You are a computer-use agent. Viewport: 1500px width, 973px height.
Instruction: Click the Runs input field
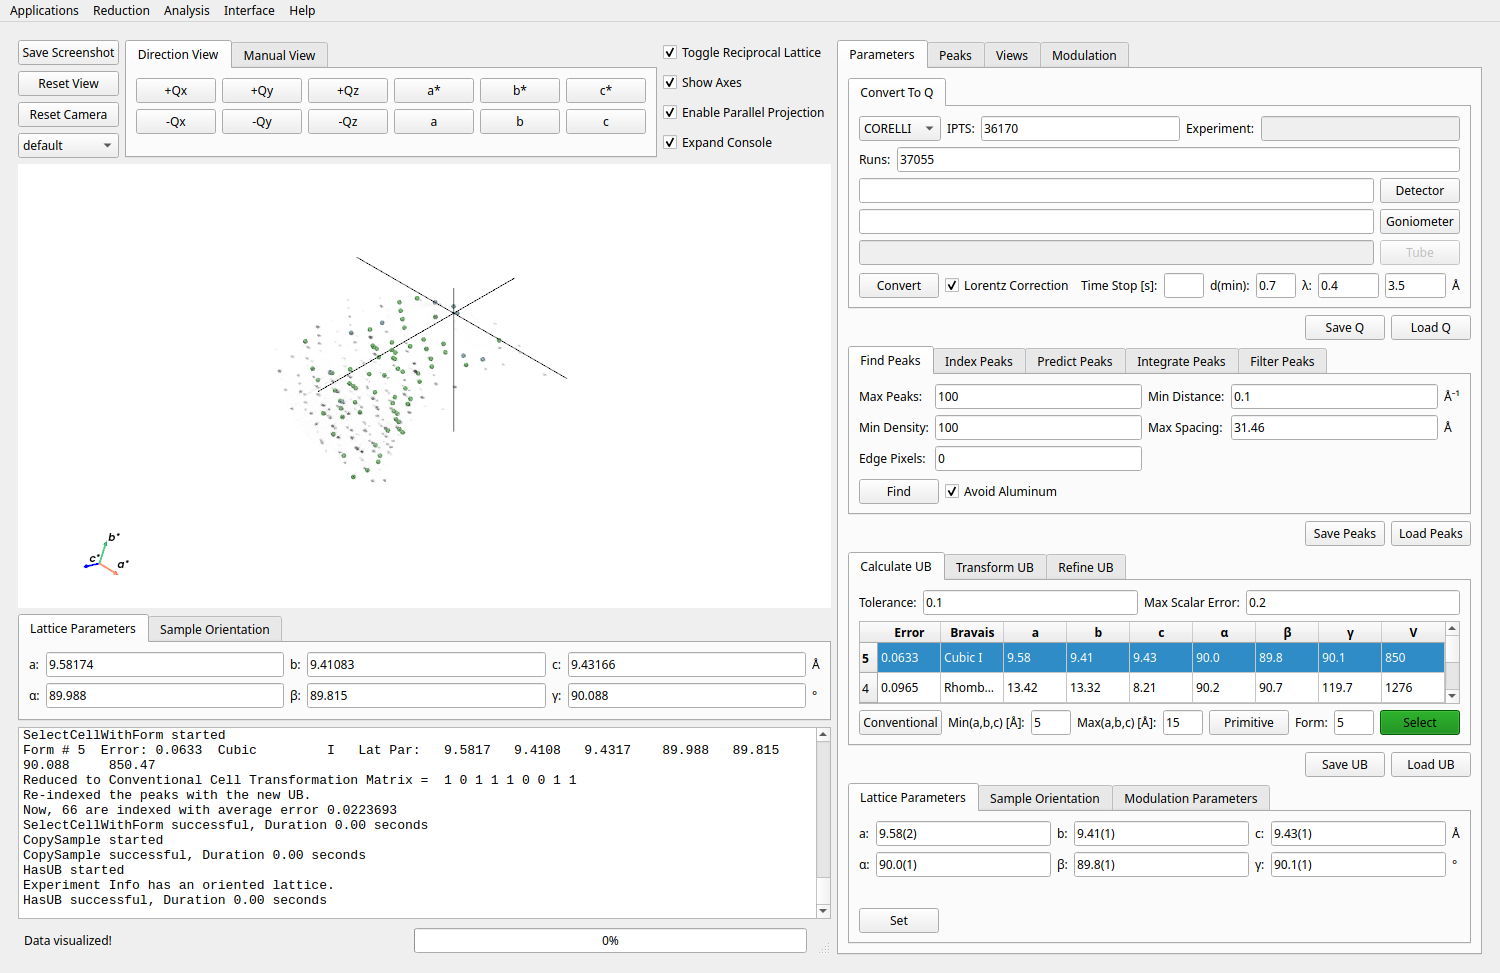click(x=1178, y=159)
